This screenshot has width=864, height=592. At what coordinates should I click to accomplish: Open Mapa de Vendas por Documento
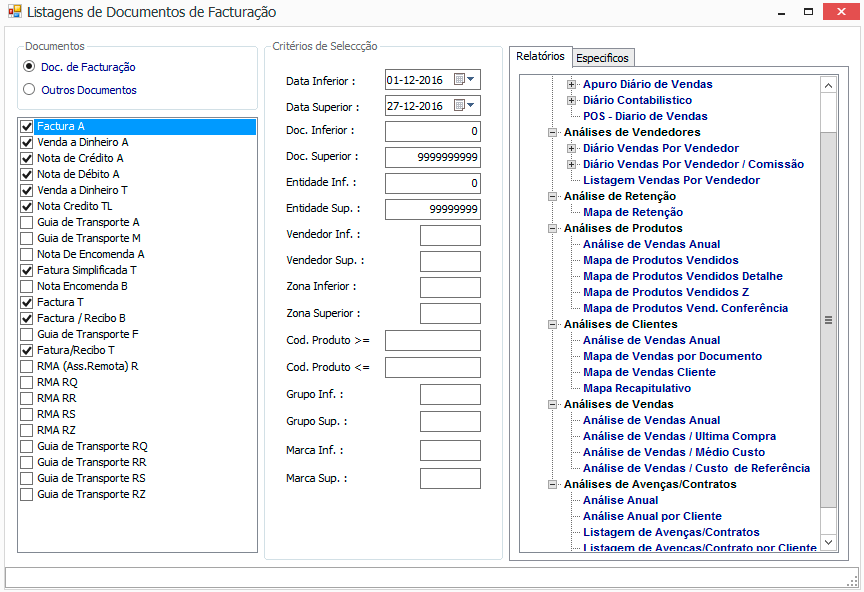[x=672, y=356]
